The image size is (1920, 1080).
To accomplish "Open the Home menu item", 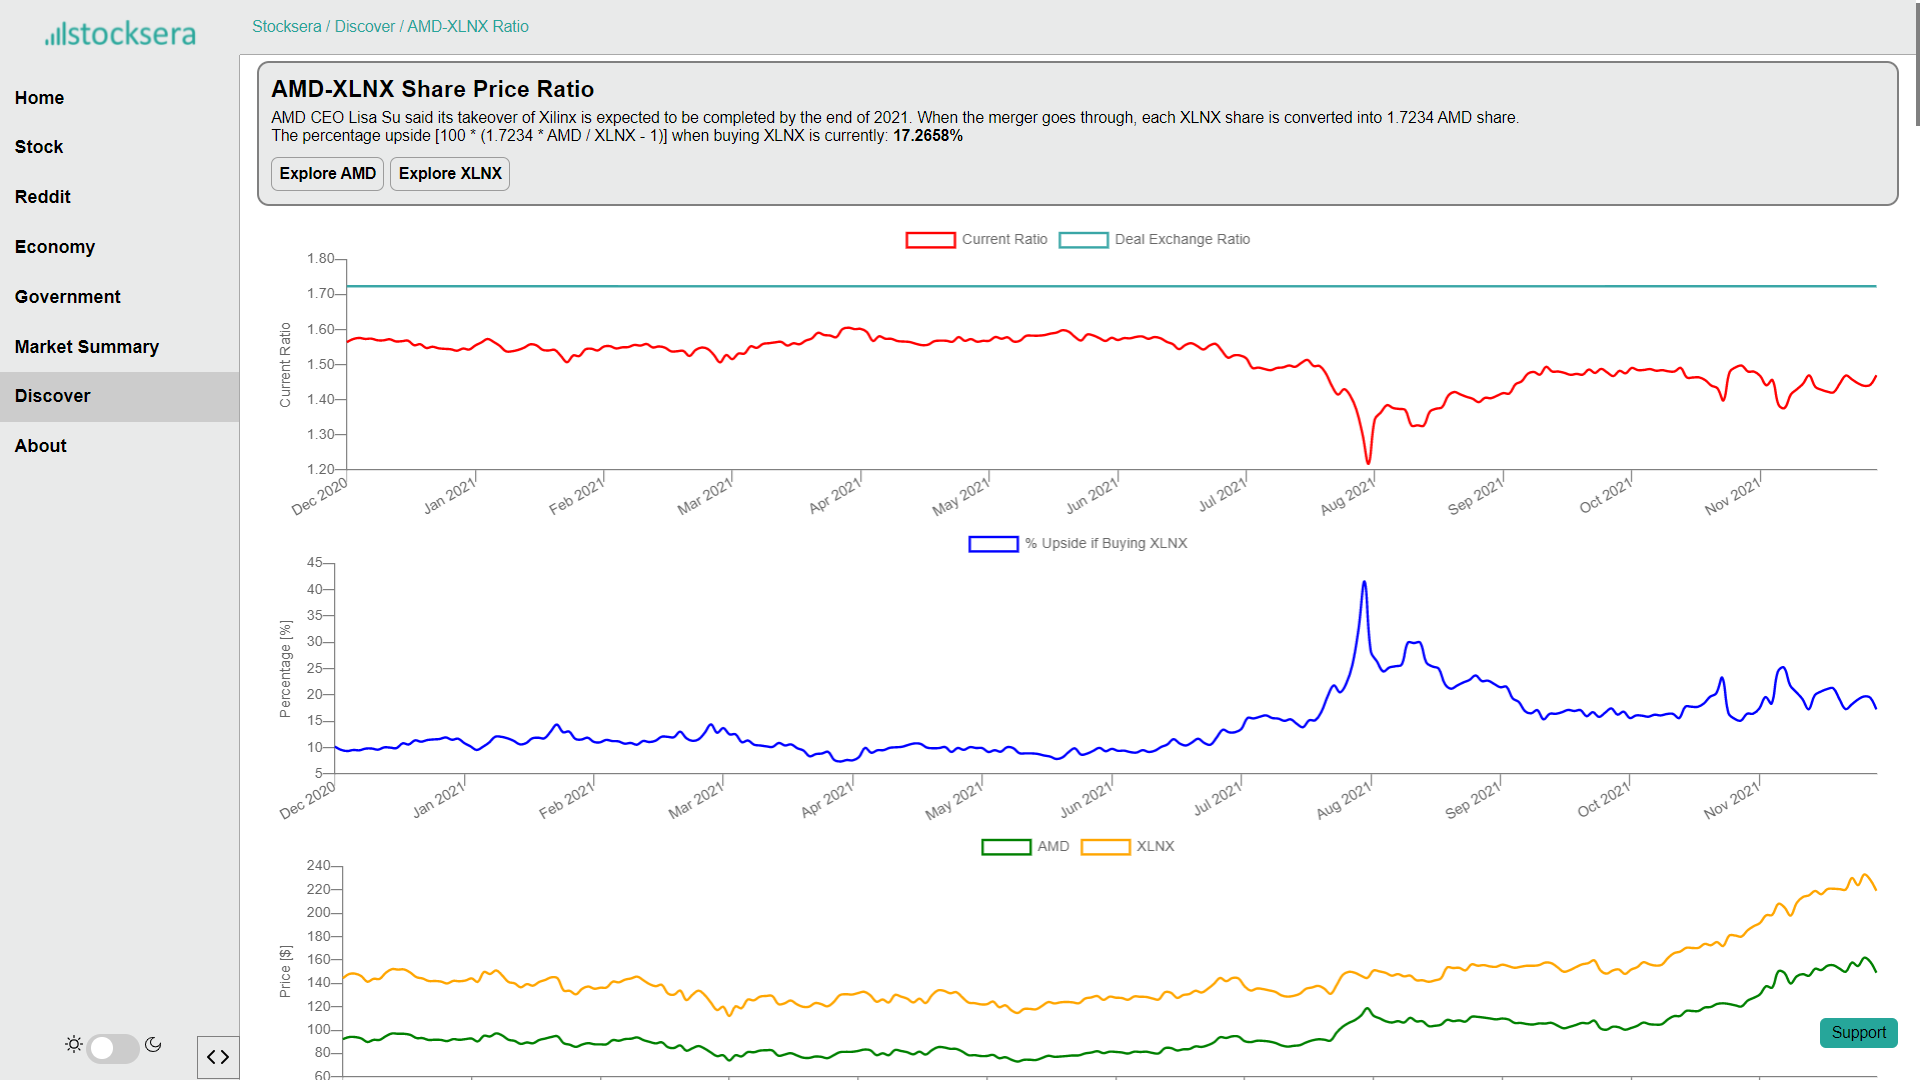I will pyautogui.click(x=39, y=98).
